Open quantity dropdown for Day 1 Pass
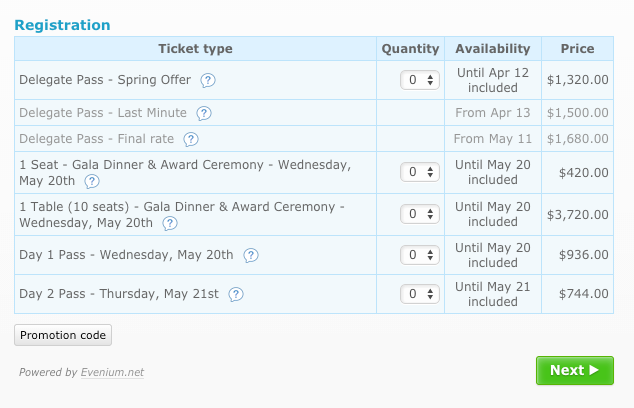Image resolution: width=634 pixels, height=408 pixels. coord(420,255)
